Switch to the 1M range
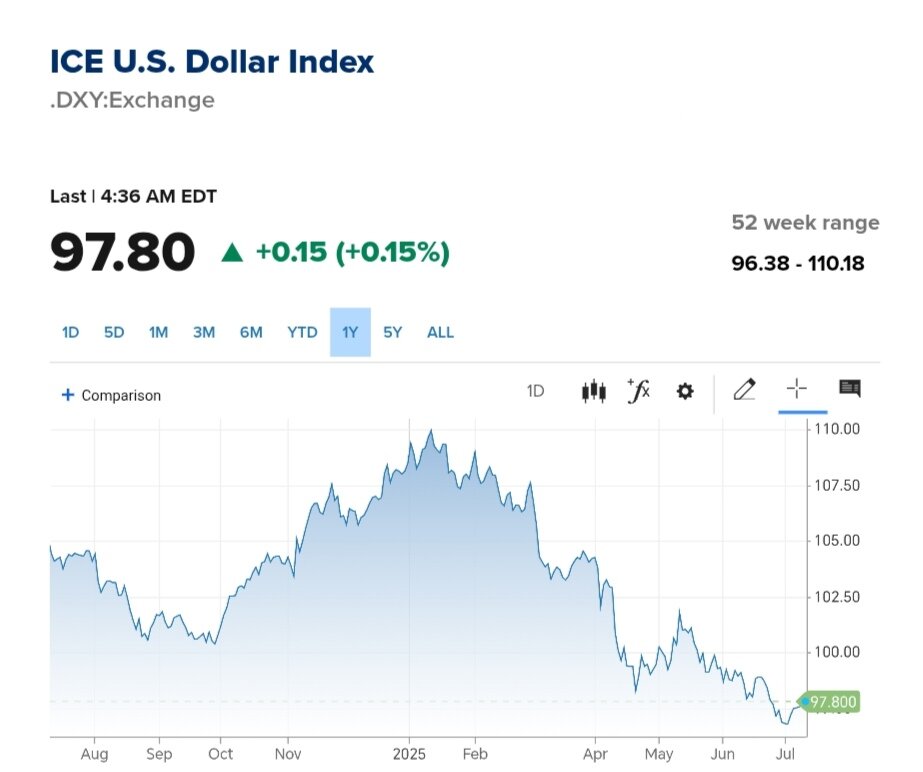Viewport: 923px width, 772px height. pyautogui.click(x=158, y=332)
